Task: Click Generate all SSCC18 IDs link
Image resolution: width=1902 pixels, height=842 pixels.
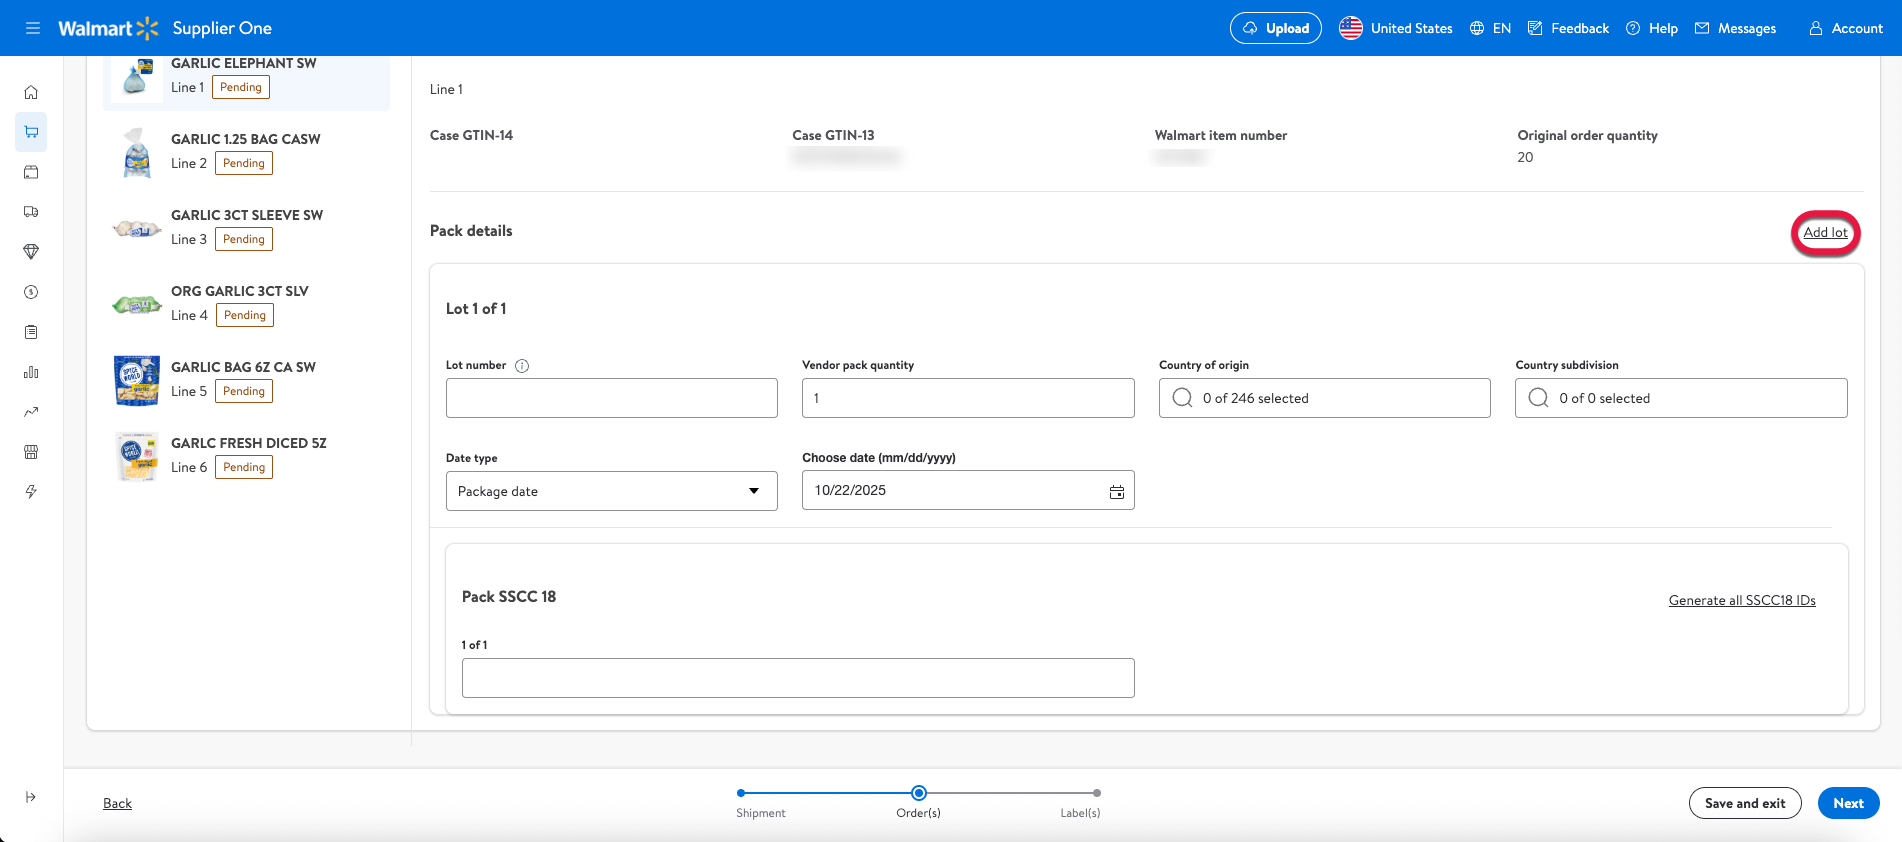Action: tap(1741, 600)
